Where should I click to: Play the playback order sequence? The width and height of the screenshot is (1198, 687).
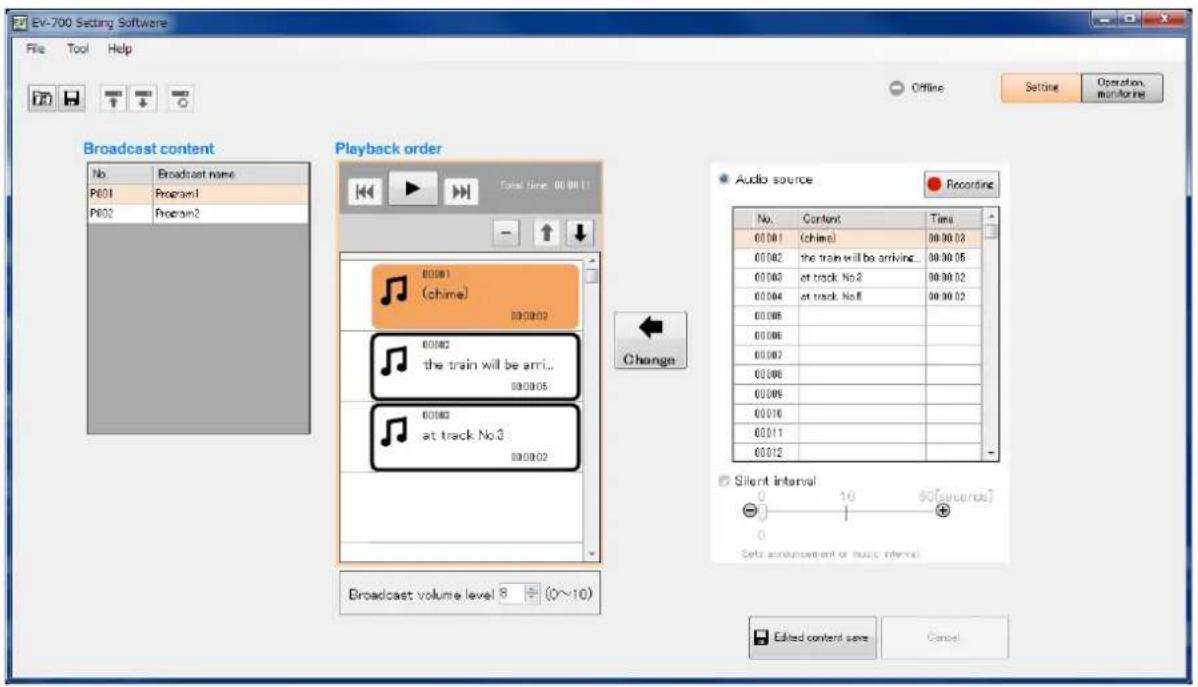(x=413, y=188)
